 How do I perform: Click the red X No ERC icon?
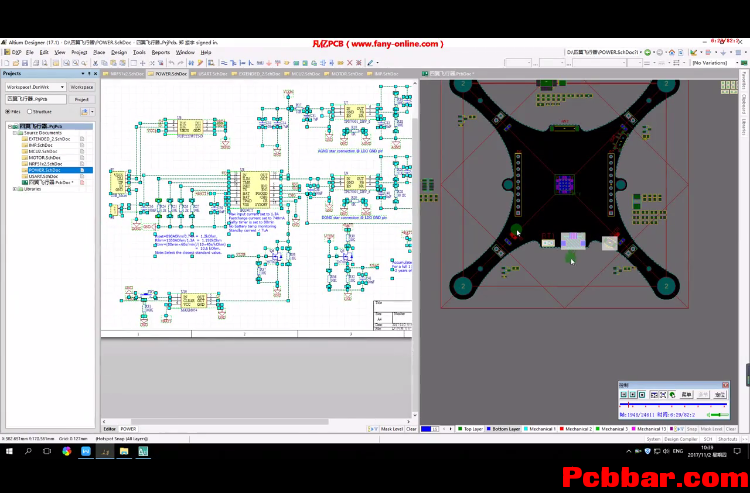coord(350,63)
